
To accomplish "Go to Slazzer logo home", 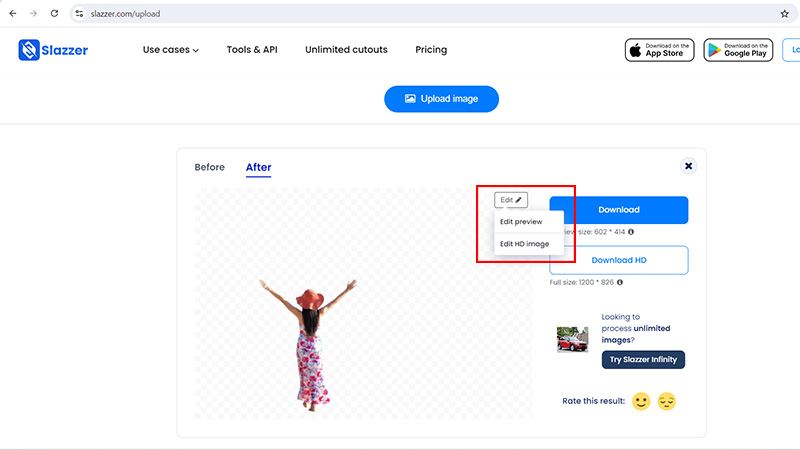I will tap(53, 50).
